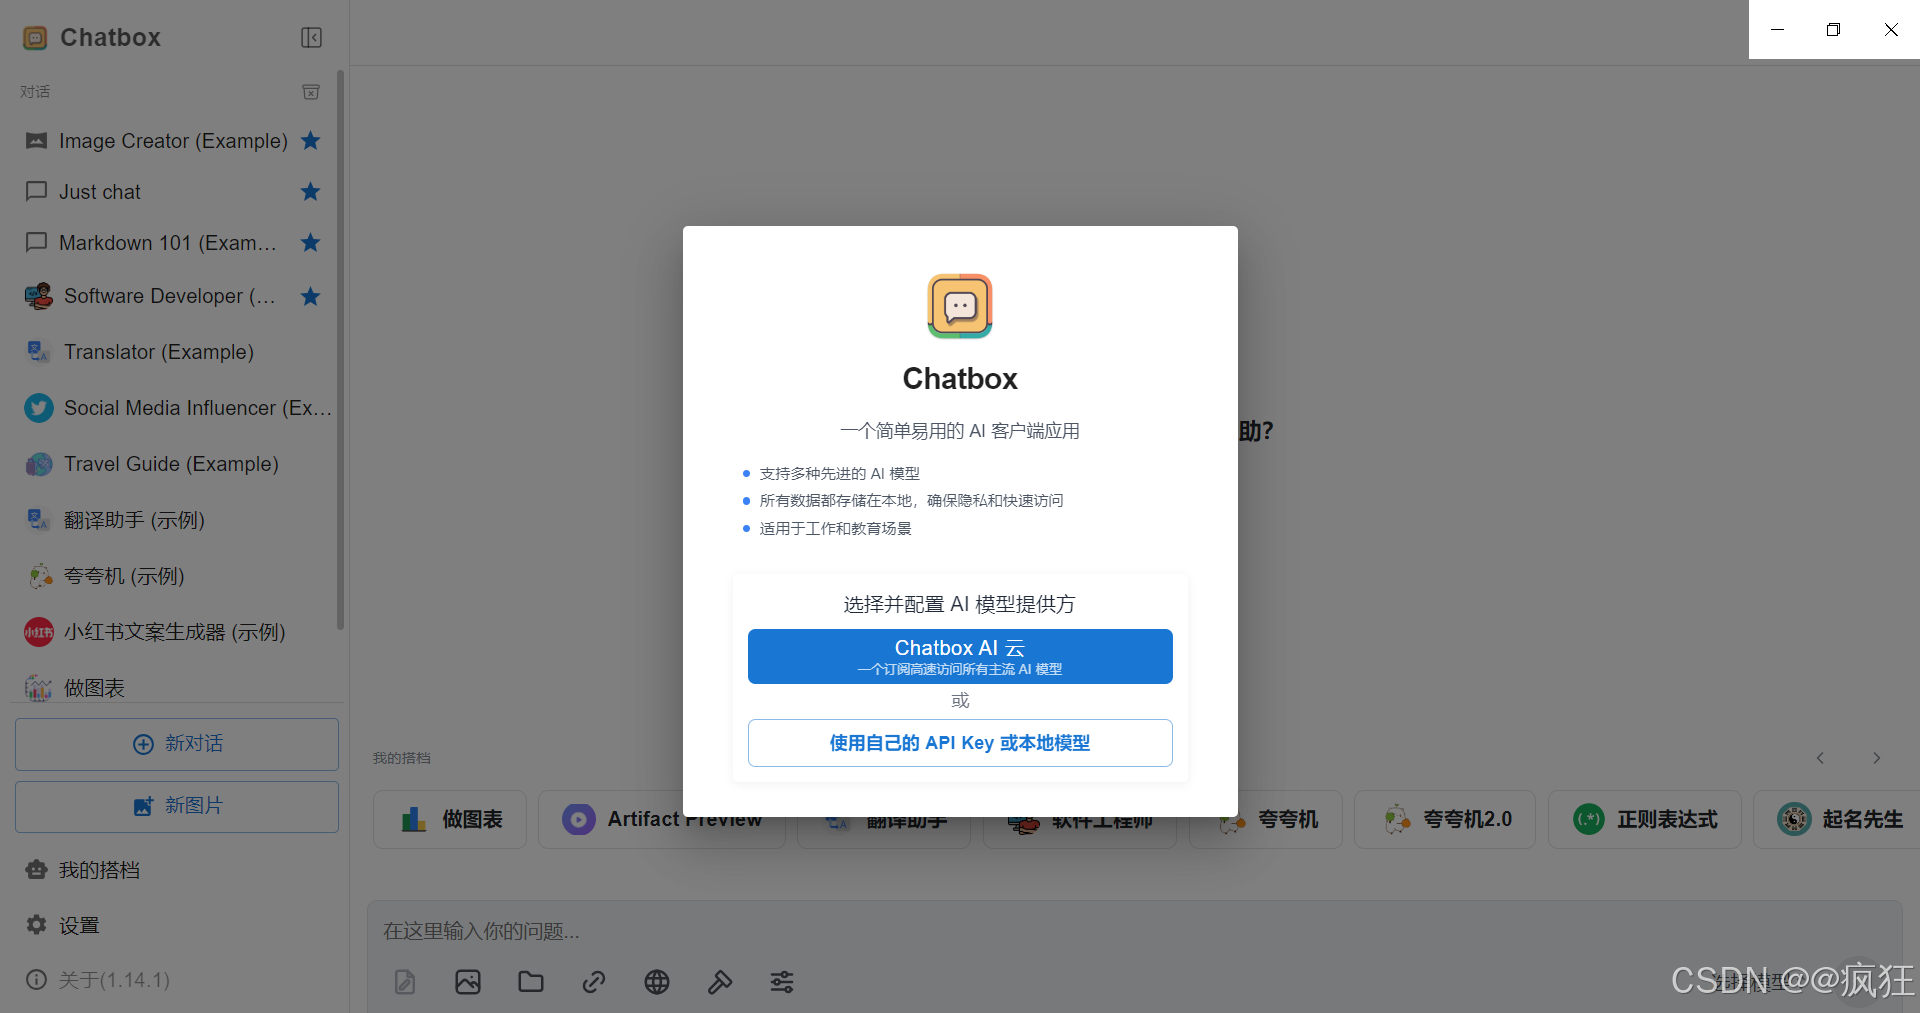Start a new chat with 新对话
The image size is (1920, 1013).
point(176,744)
